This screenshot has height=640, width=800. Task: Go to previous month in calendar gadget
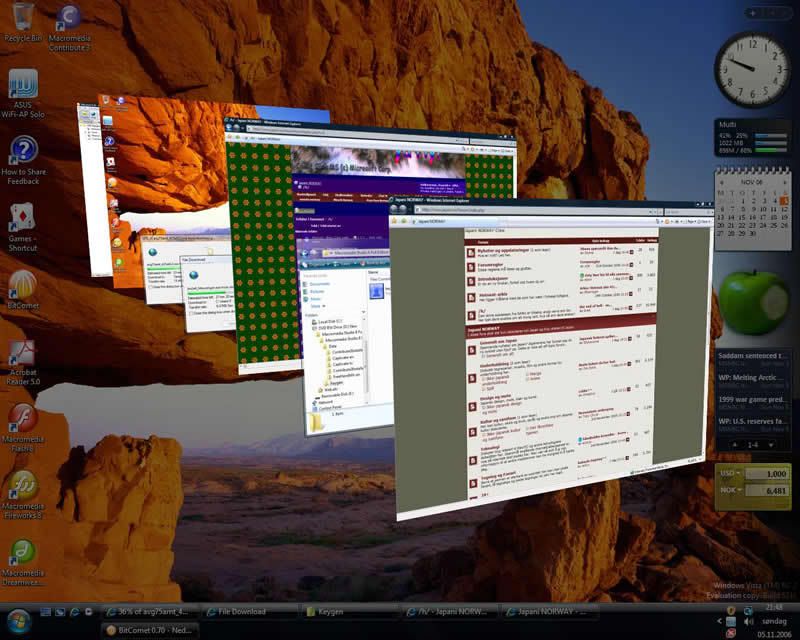tap(721, 182)
